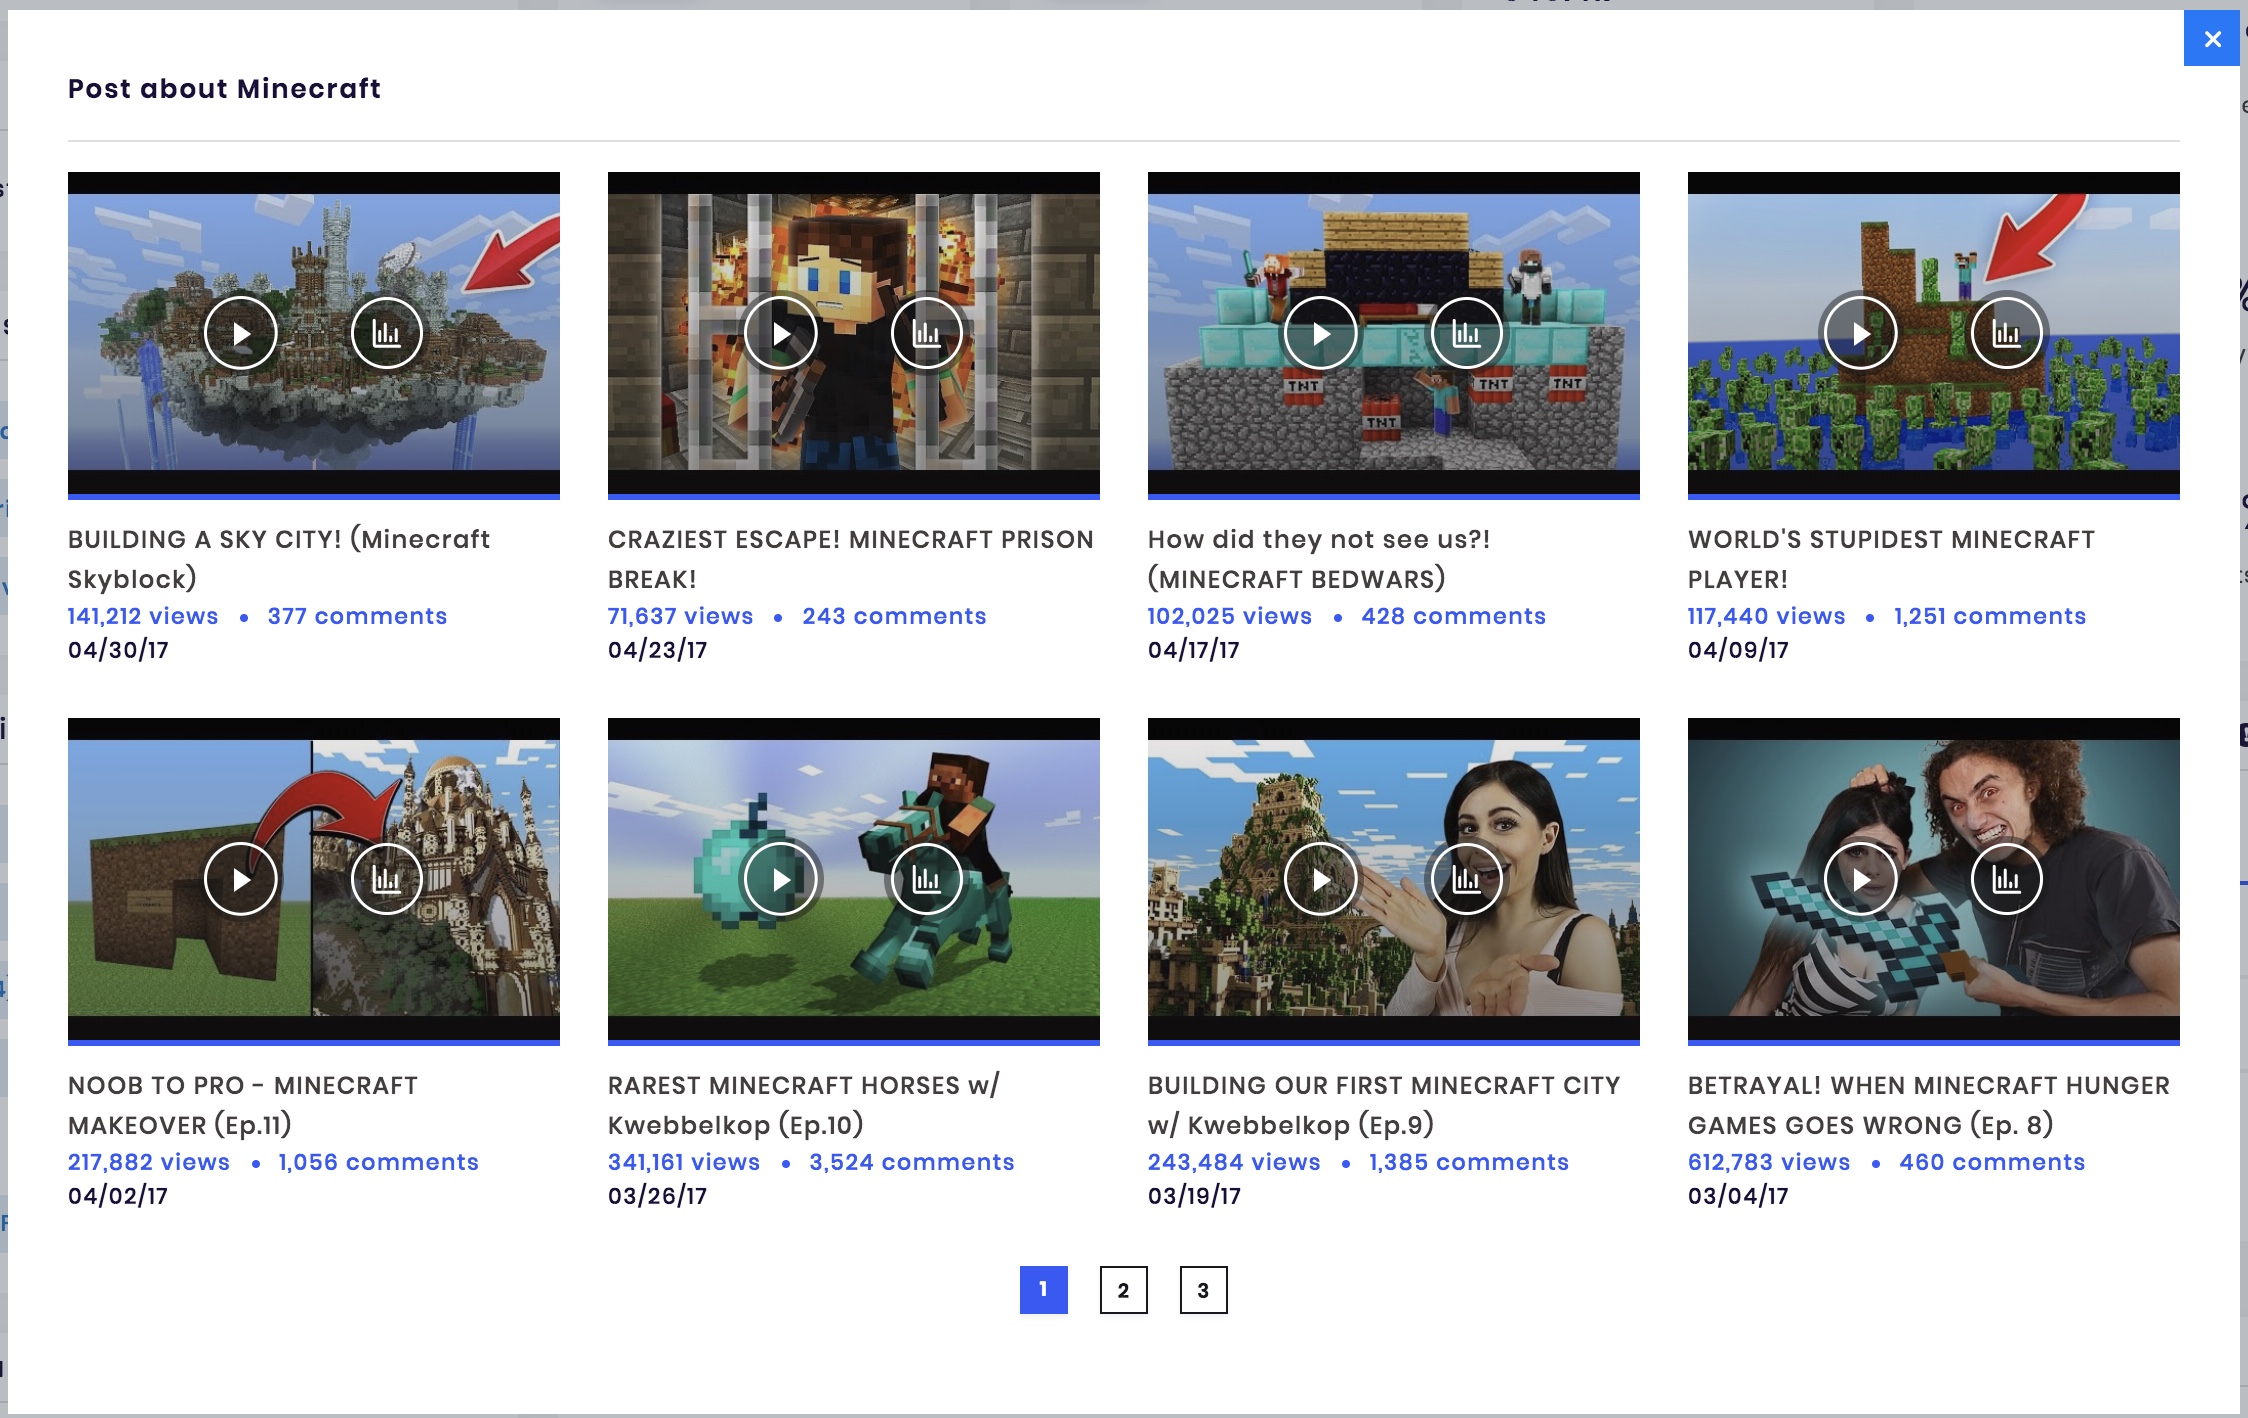
Task: Open the 460 comments link
Action: [1992, 1162]
